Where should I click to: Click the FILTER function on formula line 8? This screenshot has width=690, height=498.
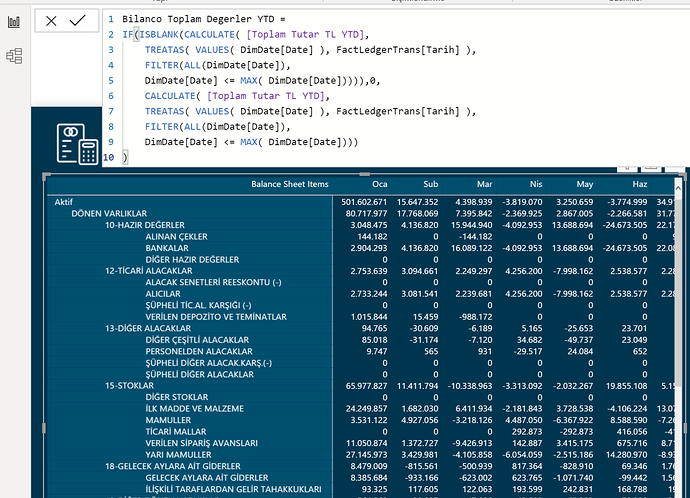[x=161, y=127]
